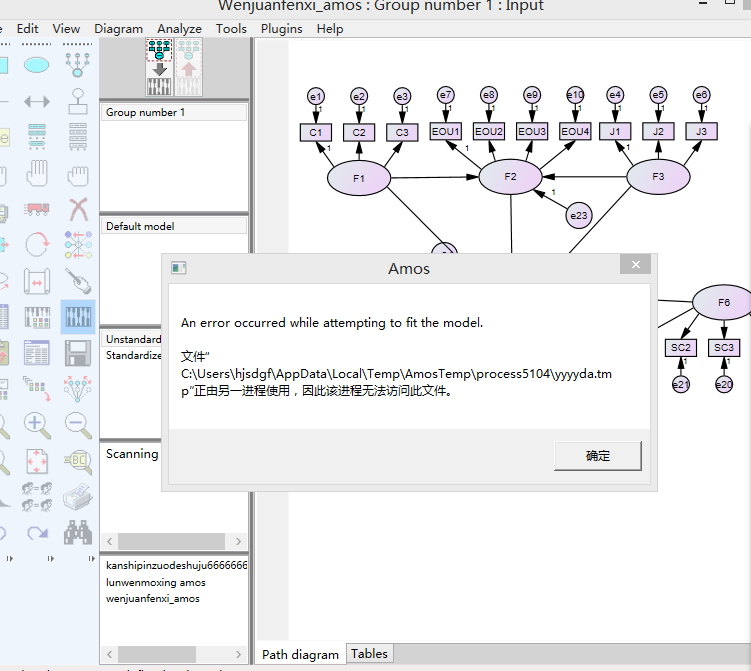The width and height of the screenshot is (751, 671).
Task: Open the Diagram menu
Action: coord(118,29)
